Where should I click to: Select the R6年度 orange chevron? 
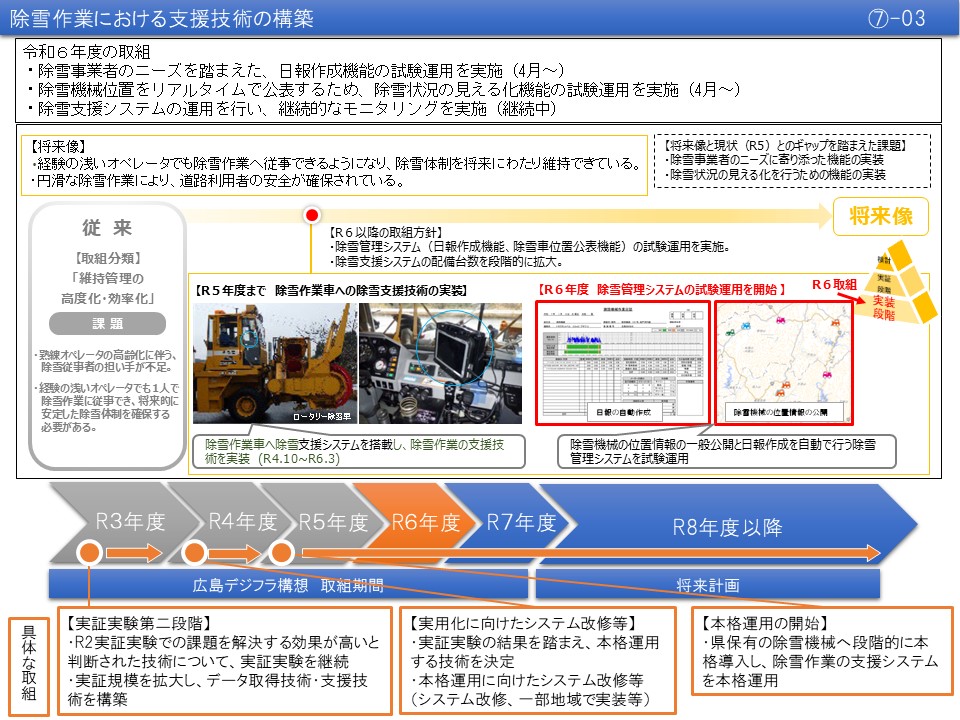418,523
